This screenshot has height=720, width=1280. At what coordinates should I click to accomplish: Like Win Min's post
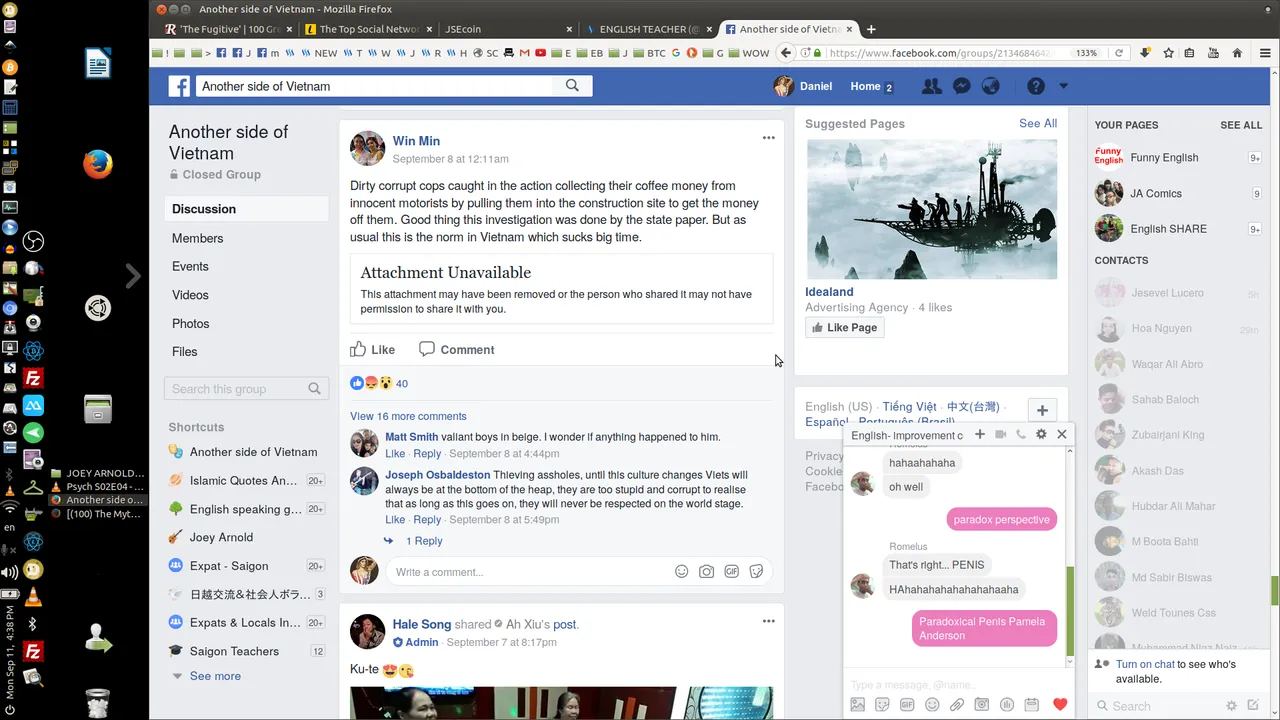click(x=373, y=349)
